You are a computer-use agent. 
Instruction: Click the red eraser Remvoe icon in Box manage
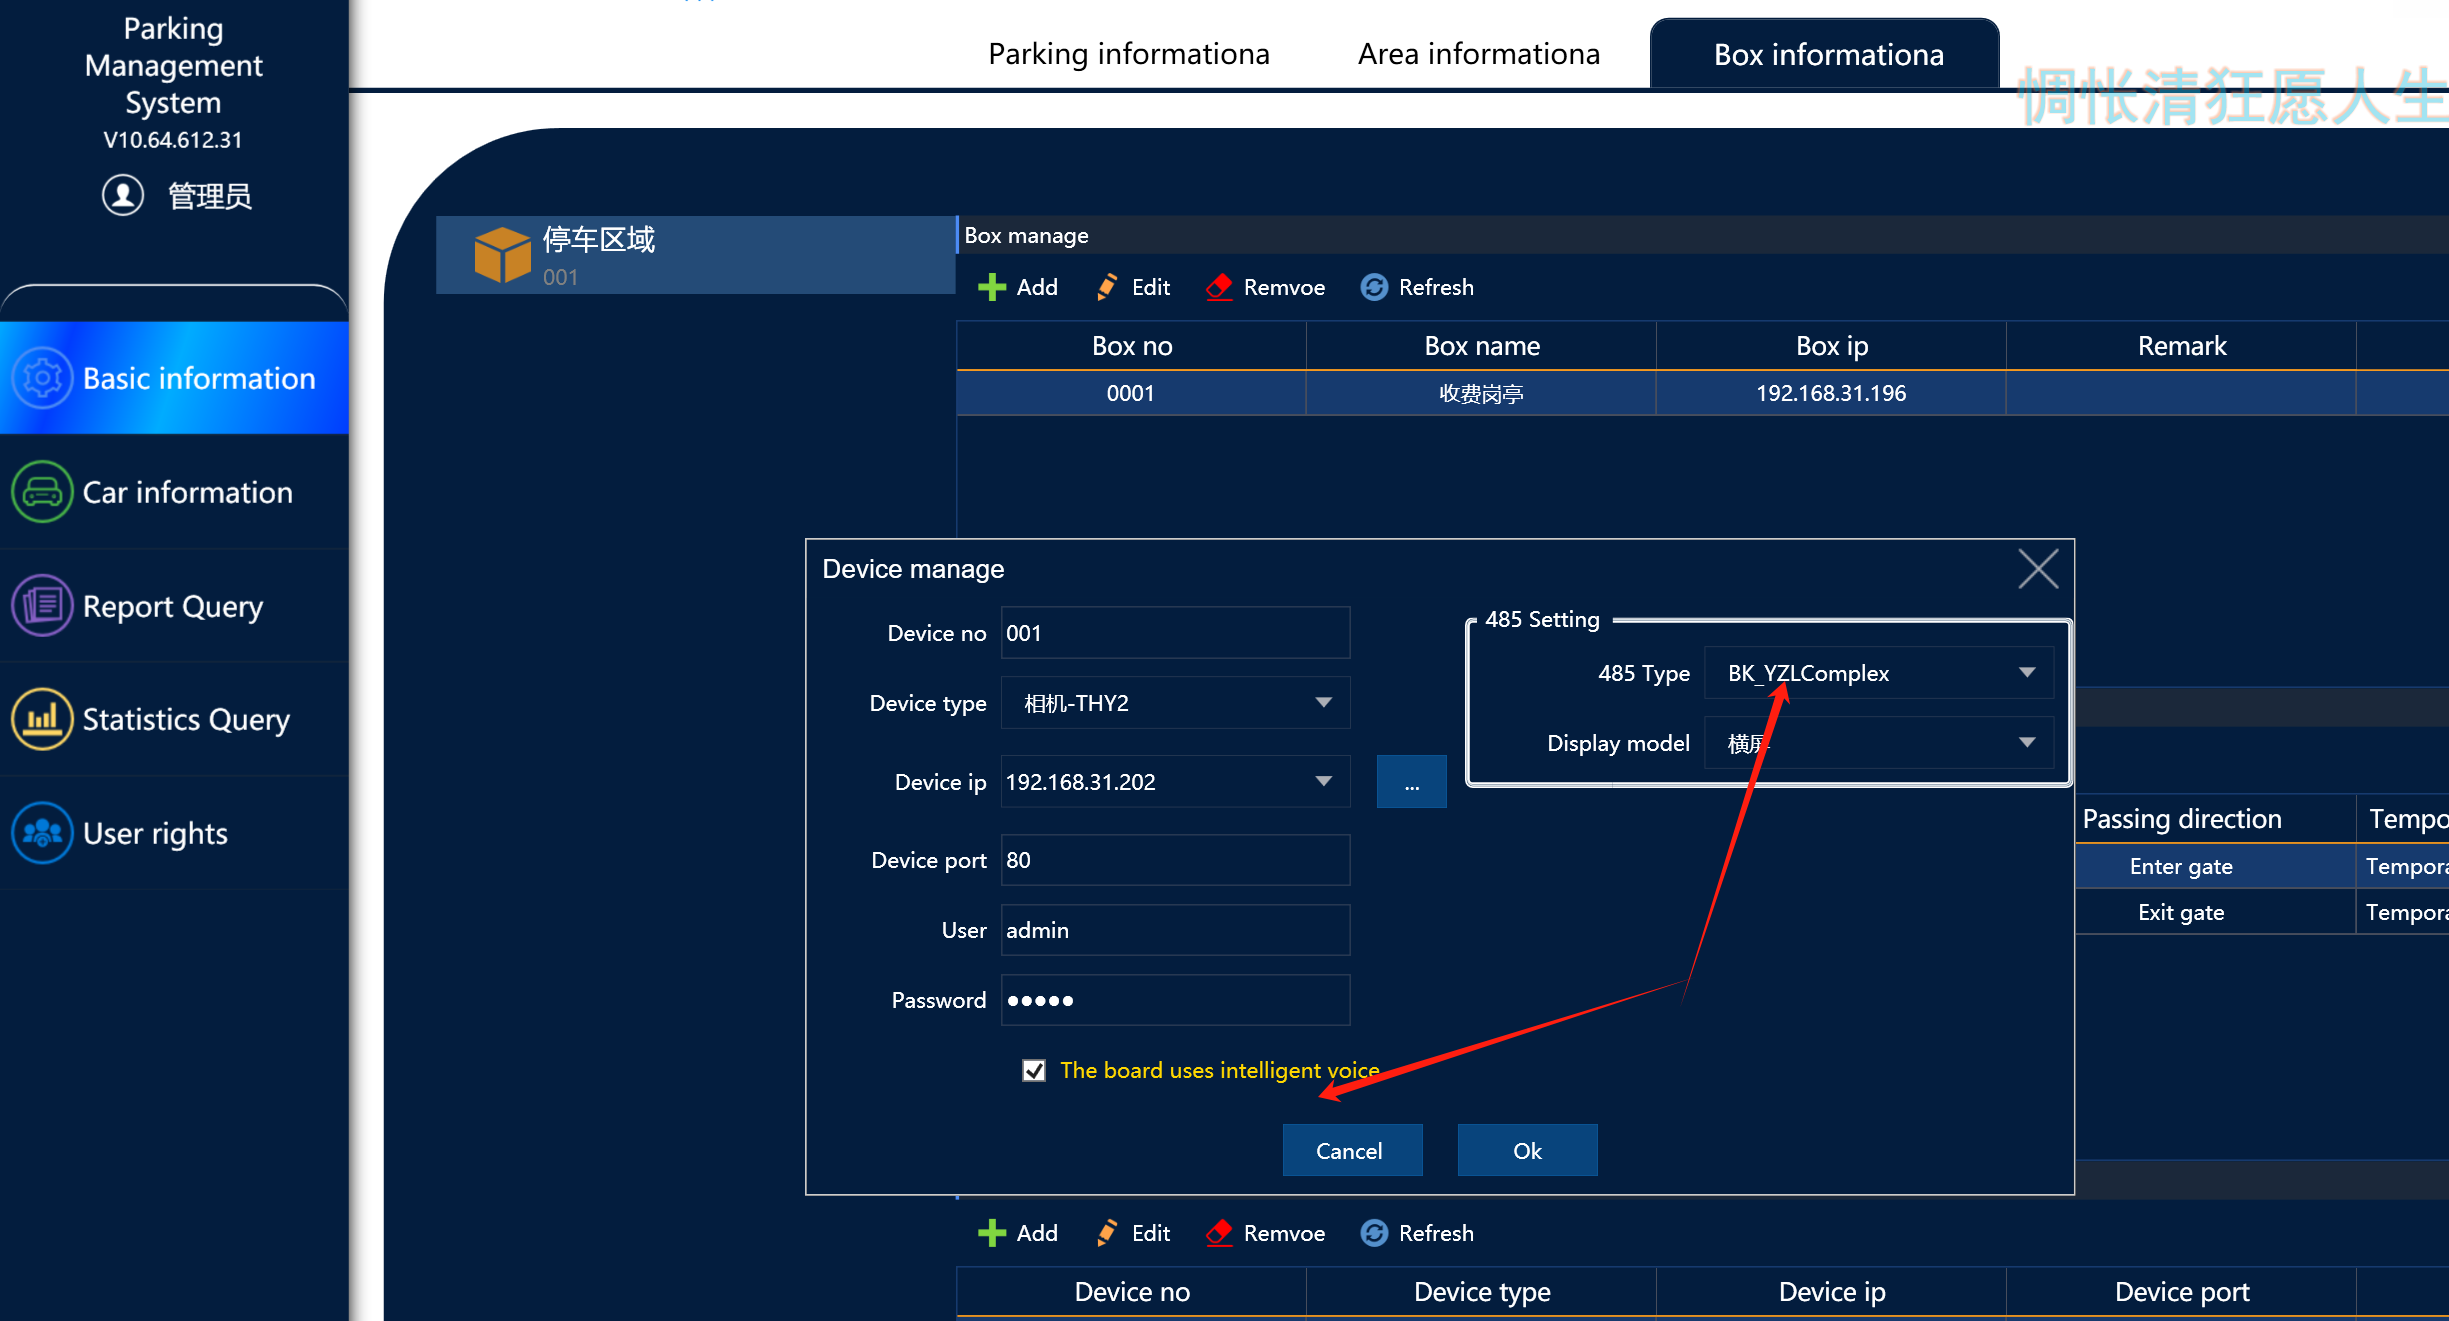point(1219,288)
